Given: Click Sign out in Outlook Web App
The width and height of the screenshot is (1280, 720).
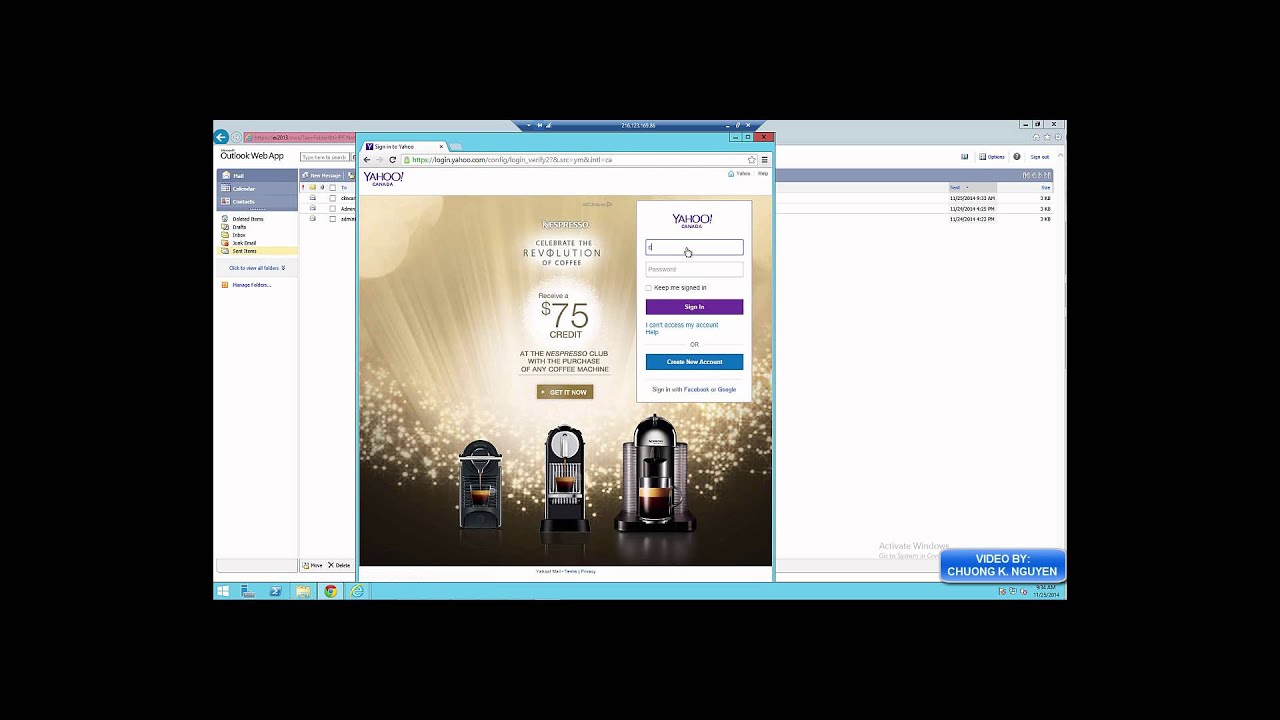Looking at the screenshot, I should pyautogui.click(x=1040, y=157).
